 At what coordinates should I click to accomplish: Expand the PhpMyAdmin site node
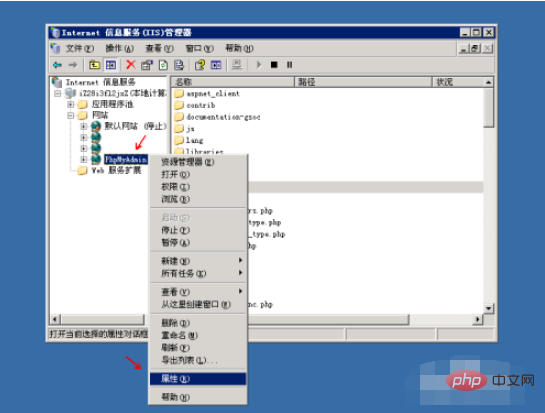point(83,159)
